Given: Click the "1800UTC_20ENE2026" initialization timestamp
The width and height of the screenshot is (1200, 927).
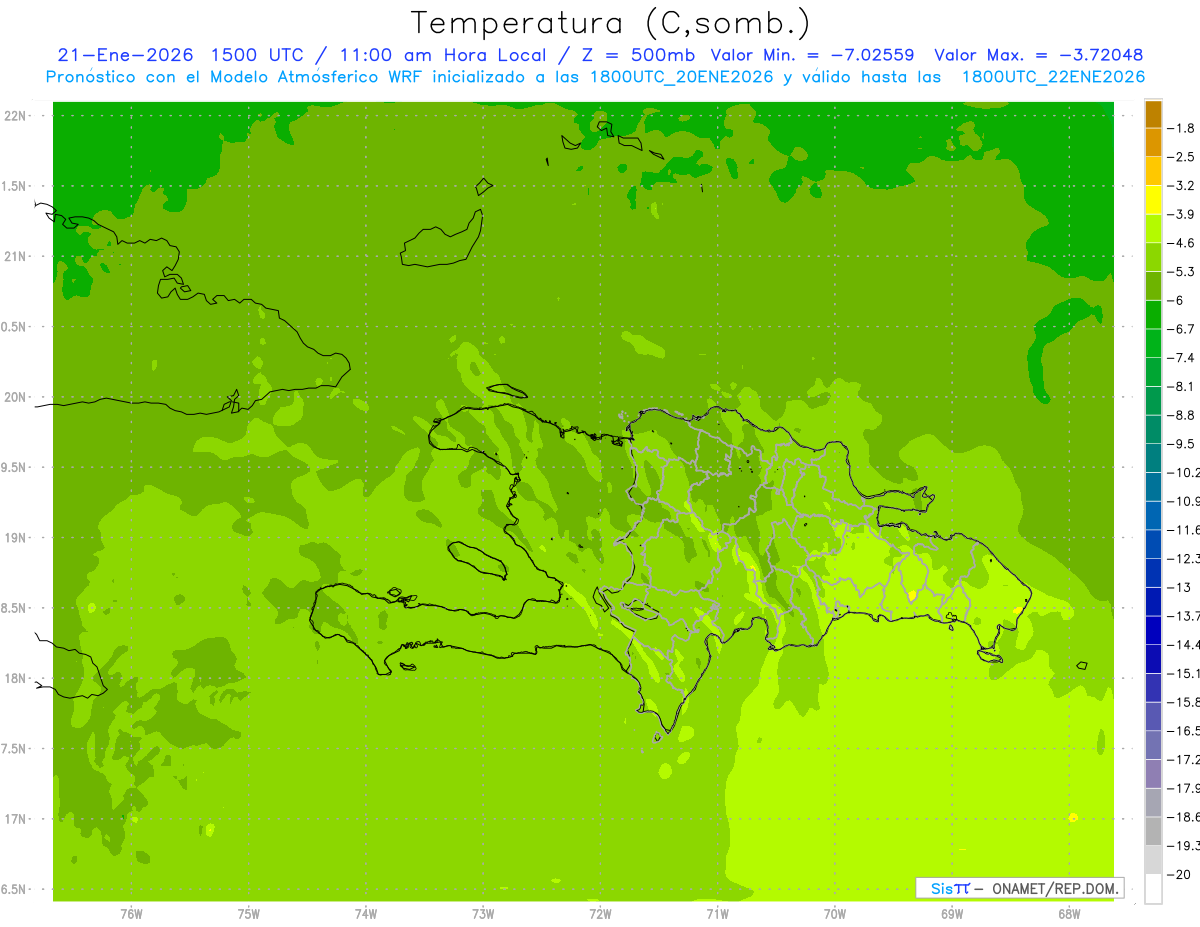Looking at the screenshot, I should pyautogui.click(x=681, y=77).
